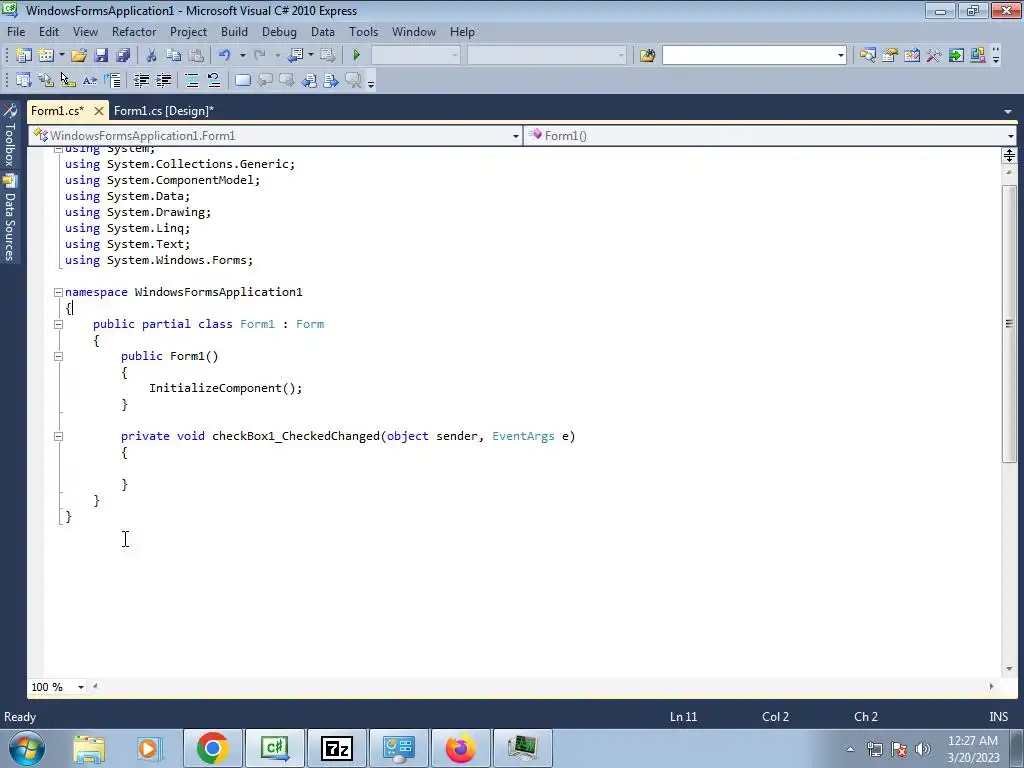
Task: Click the Open File folder icon
Action: (x=79, y=56)
